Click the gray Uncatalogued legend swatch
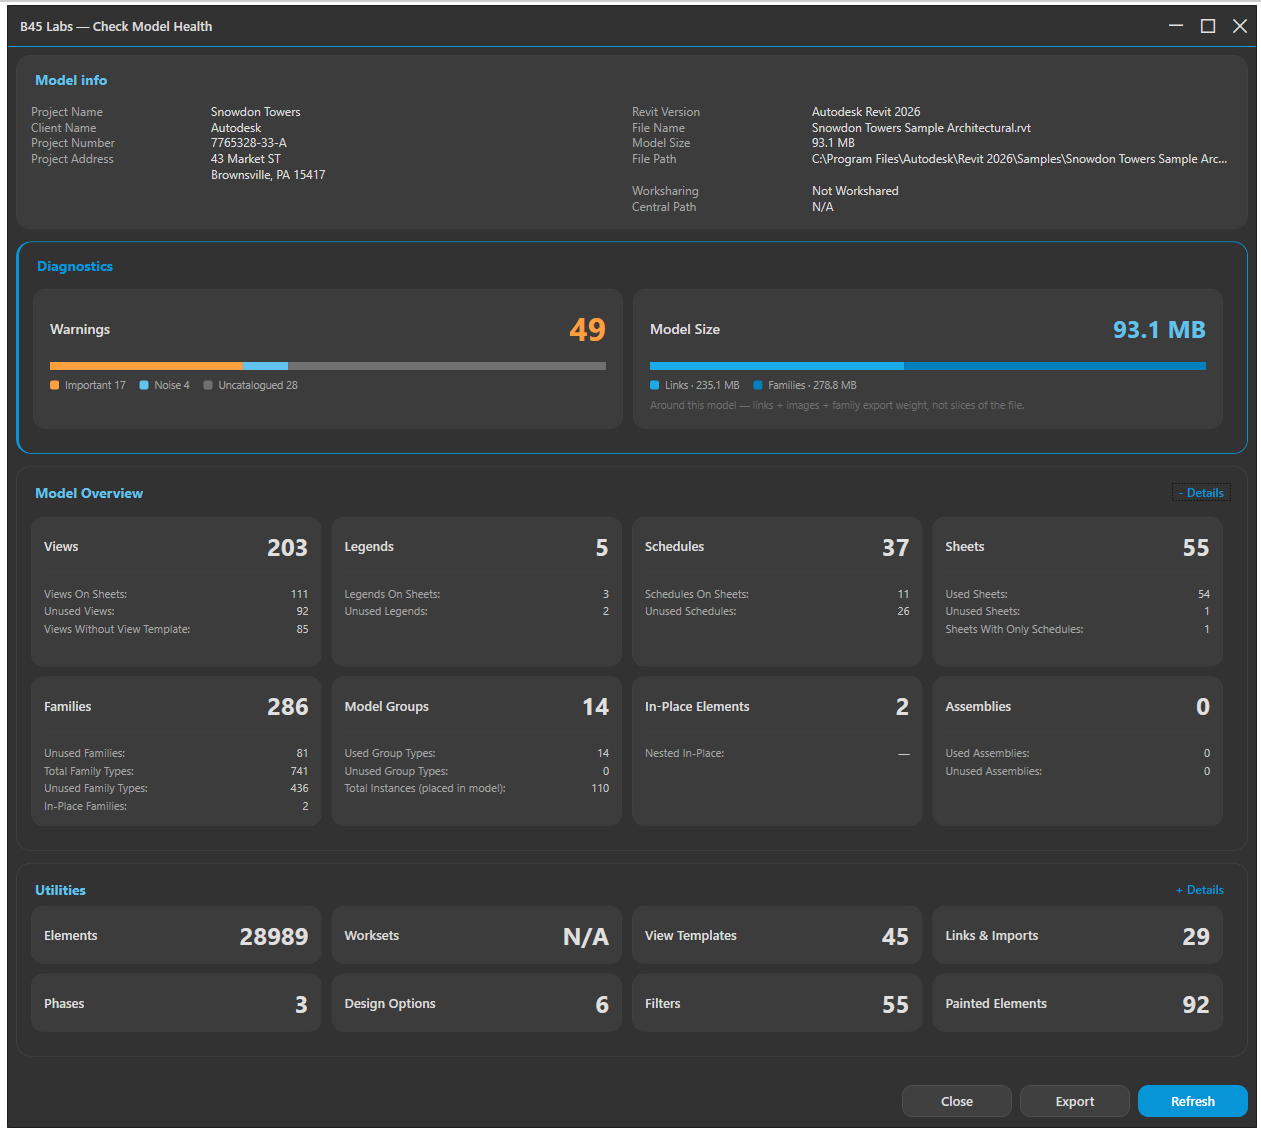1261x1131 pixels. (x=208, y=385)
